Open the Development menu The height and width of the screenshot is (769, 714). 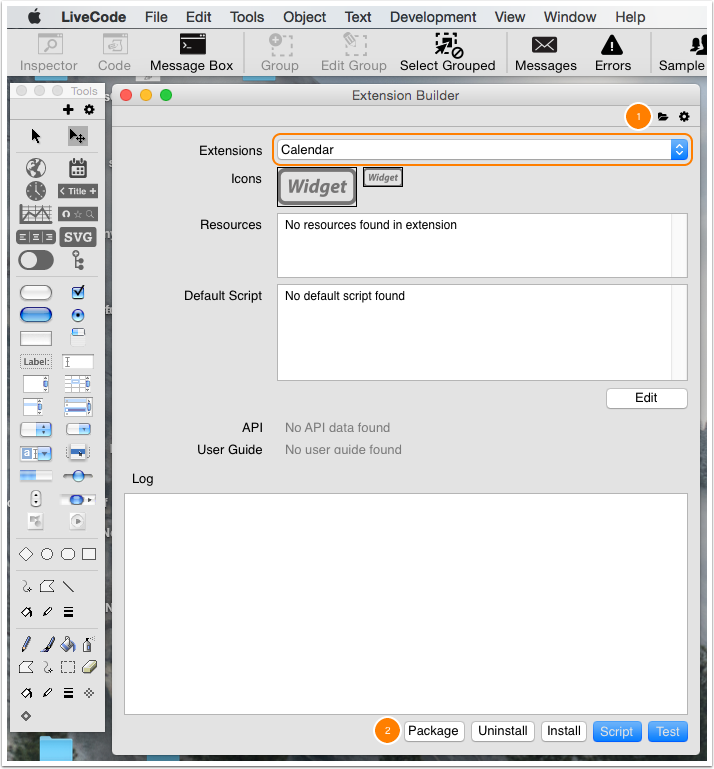pyautogui.click(x=433, y=17)
